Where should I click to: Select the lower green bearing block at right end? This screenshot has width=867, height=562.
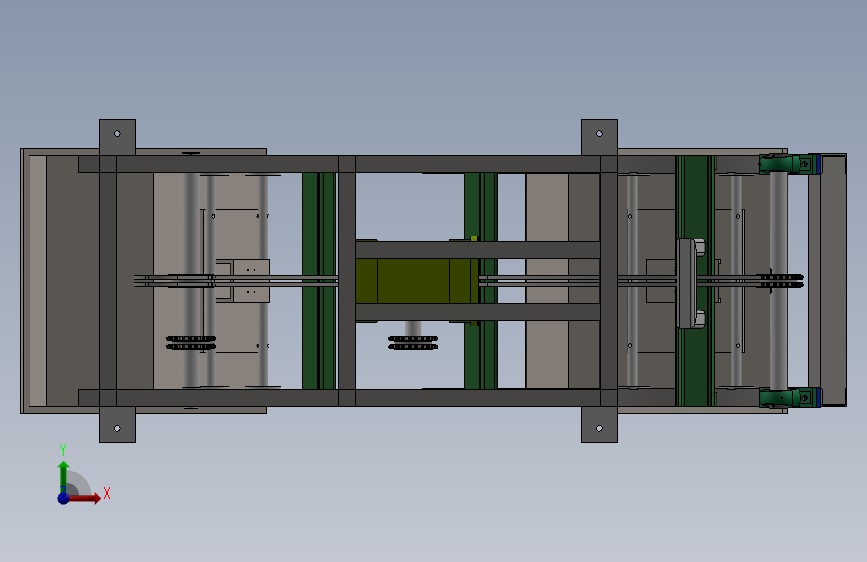(x=790, y=397)
